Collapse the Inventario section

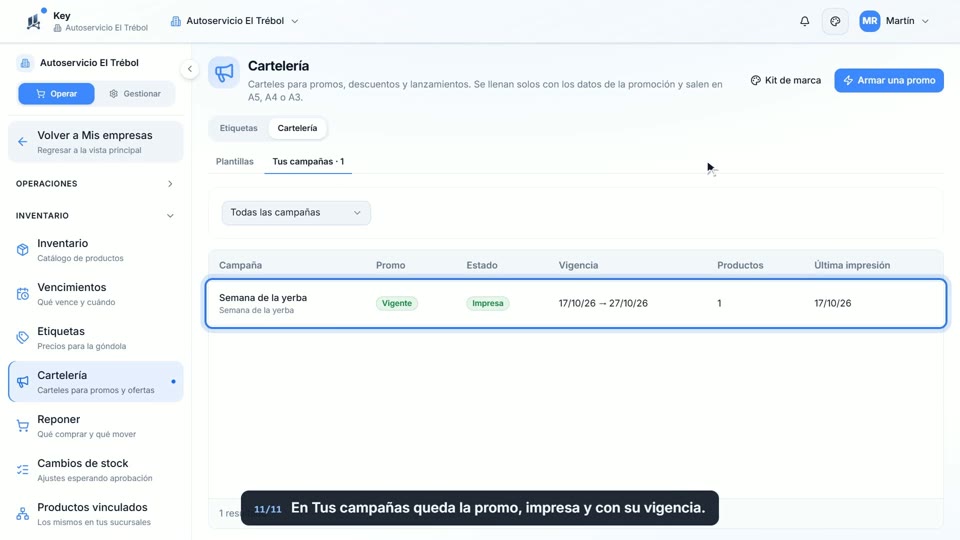click(95, 216)
